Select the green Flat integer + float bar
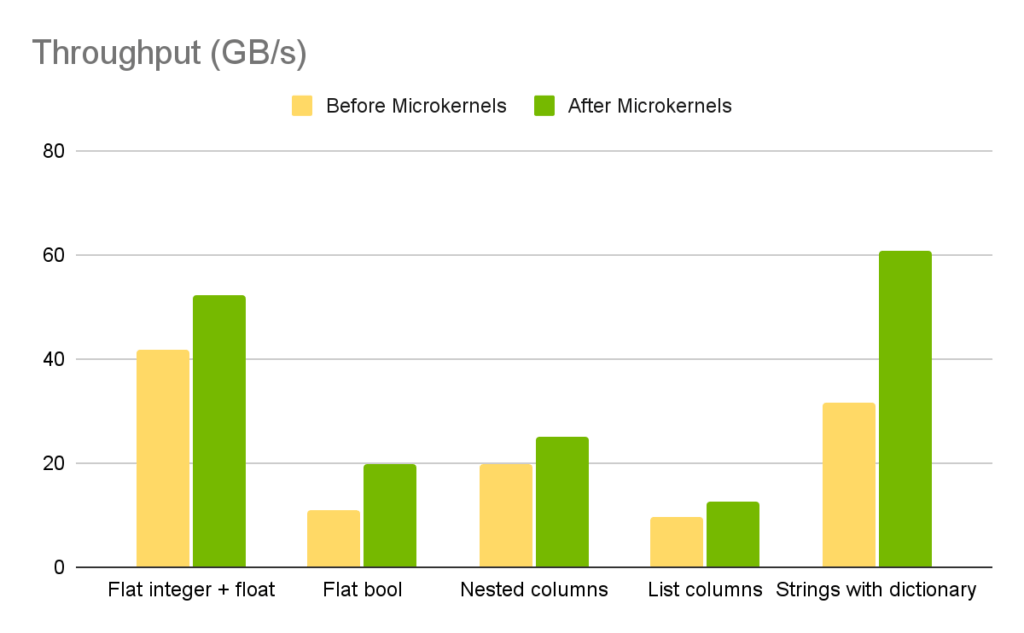Screen dimensions: 1024x633 click(x=219, y=432)
